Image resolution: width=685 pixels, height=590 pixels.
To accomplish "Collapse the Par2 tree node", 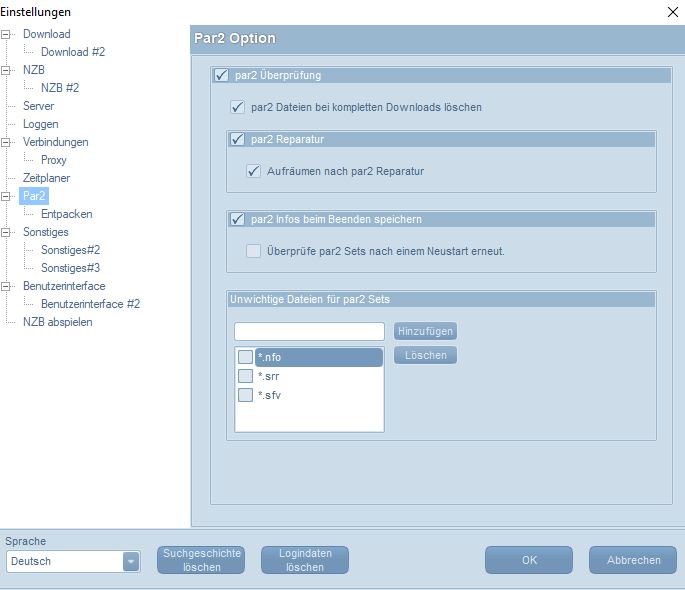I will tap(6, 196).
